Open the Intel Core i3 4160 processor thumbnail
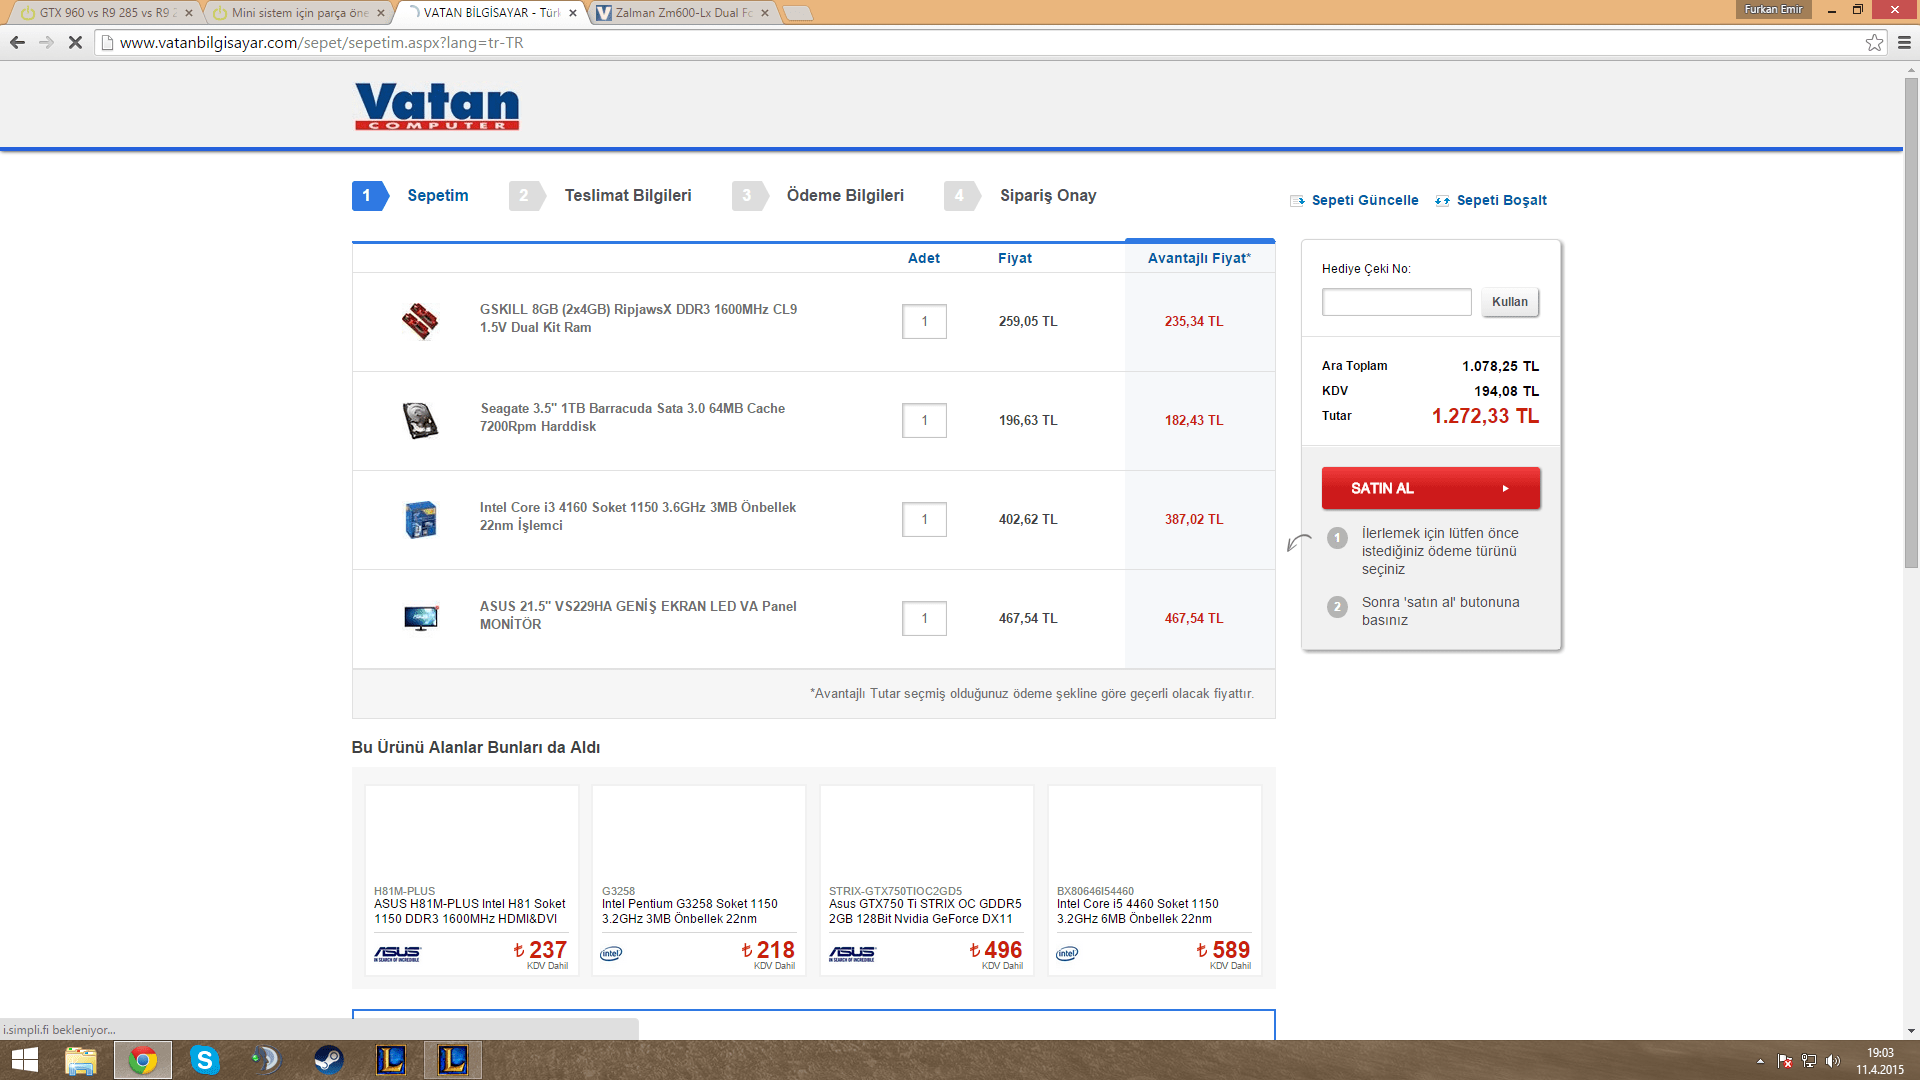Viewport: 1920px width, 1080px height. [x=420, y=520]
